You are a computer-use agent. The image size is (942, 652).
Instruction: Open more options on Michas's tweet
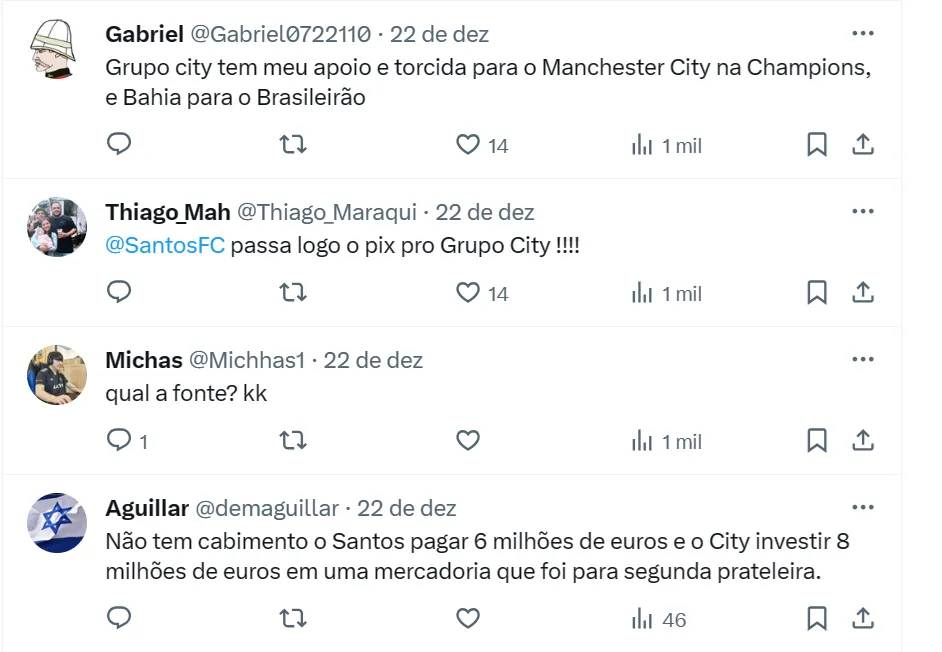coord(863,359)
